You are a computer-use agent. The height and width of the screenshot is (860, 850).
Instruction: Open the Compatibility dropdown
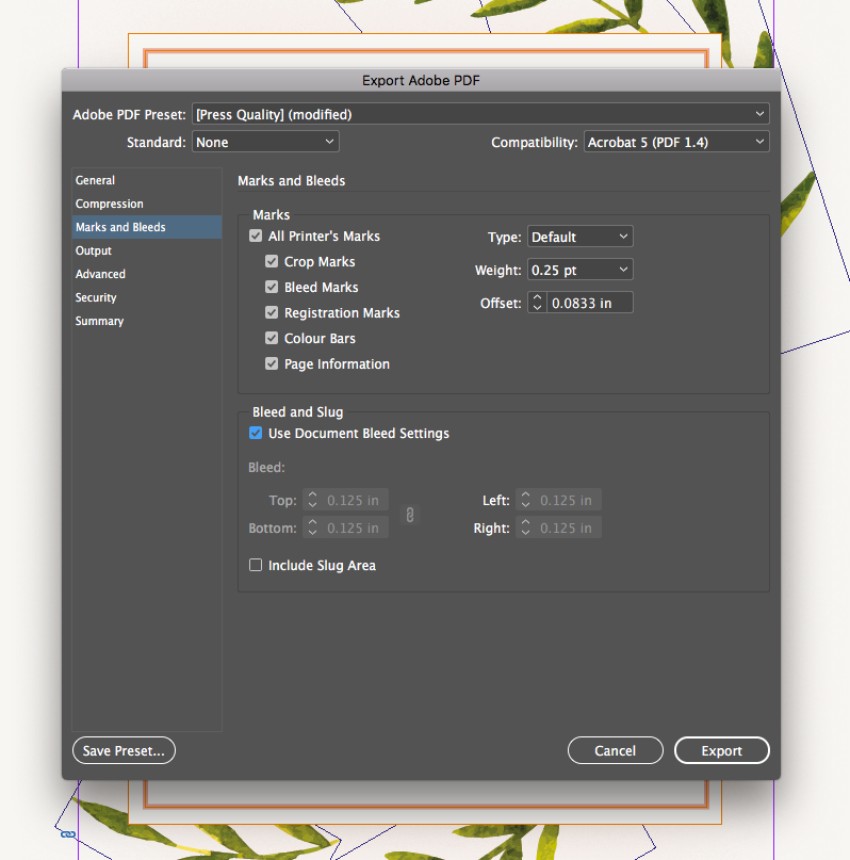click(x=676, y=143)
